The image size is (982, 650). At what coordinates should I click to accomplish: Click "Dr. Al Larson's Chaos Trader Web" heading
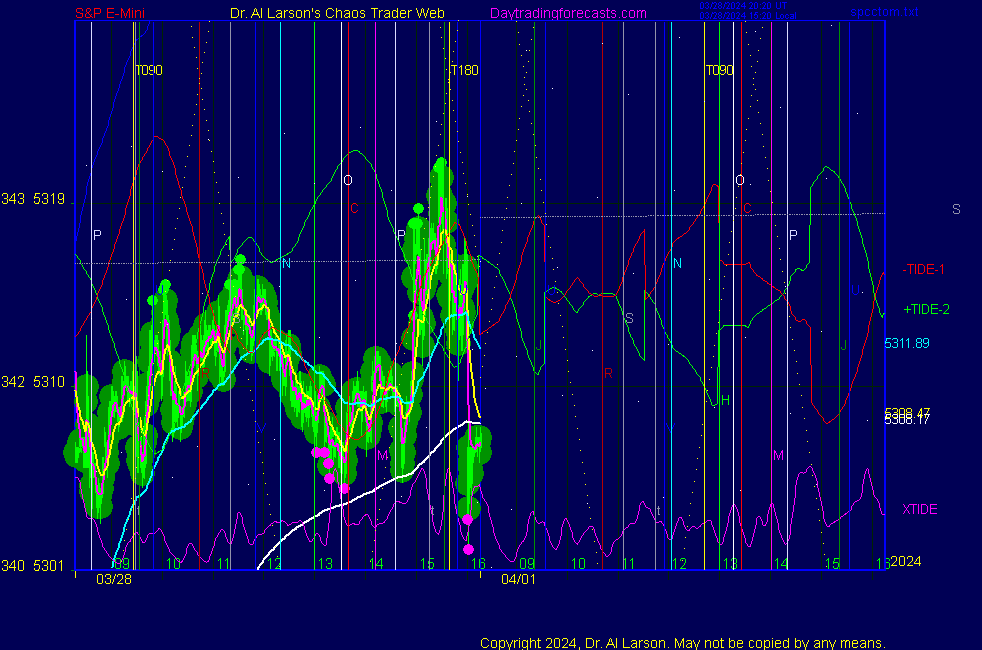click(x=337, y=13)
